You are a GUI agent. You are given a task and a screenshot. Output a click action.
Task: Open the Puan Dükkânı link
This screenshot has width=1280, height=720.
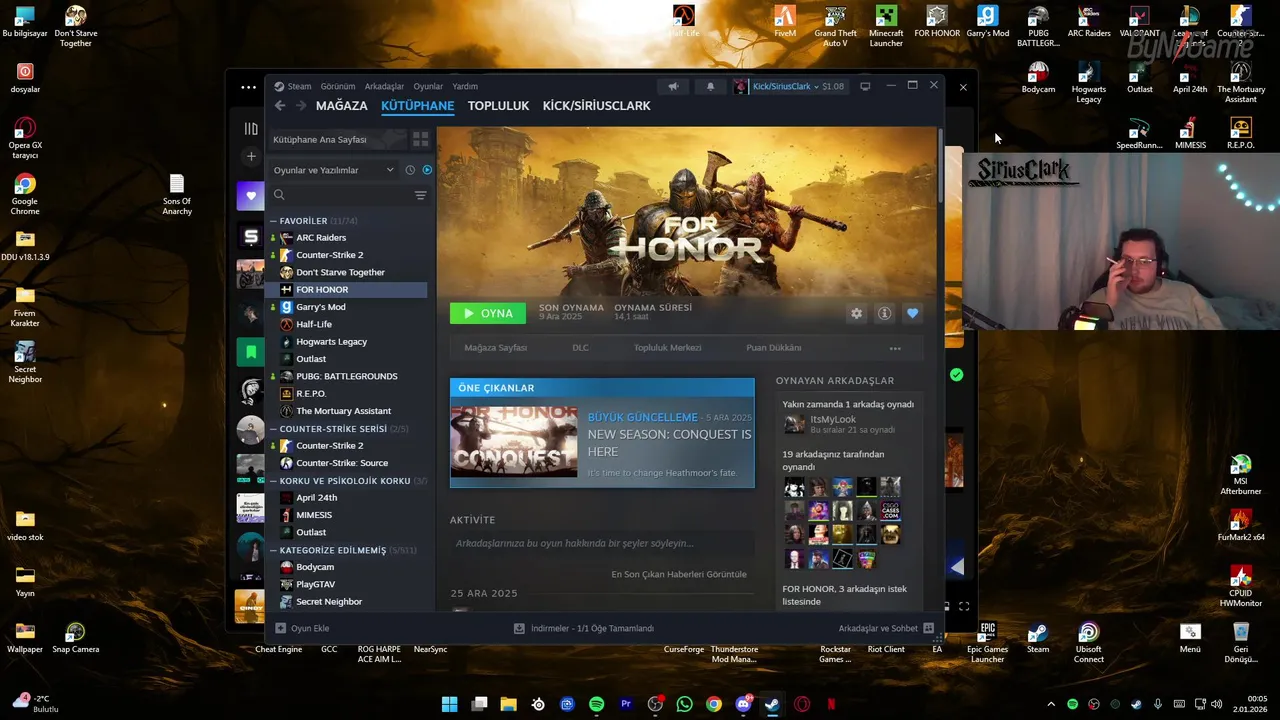[x=774, y=348]
